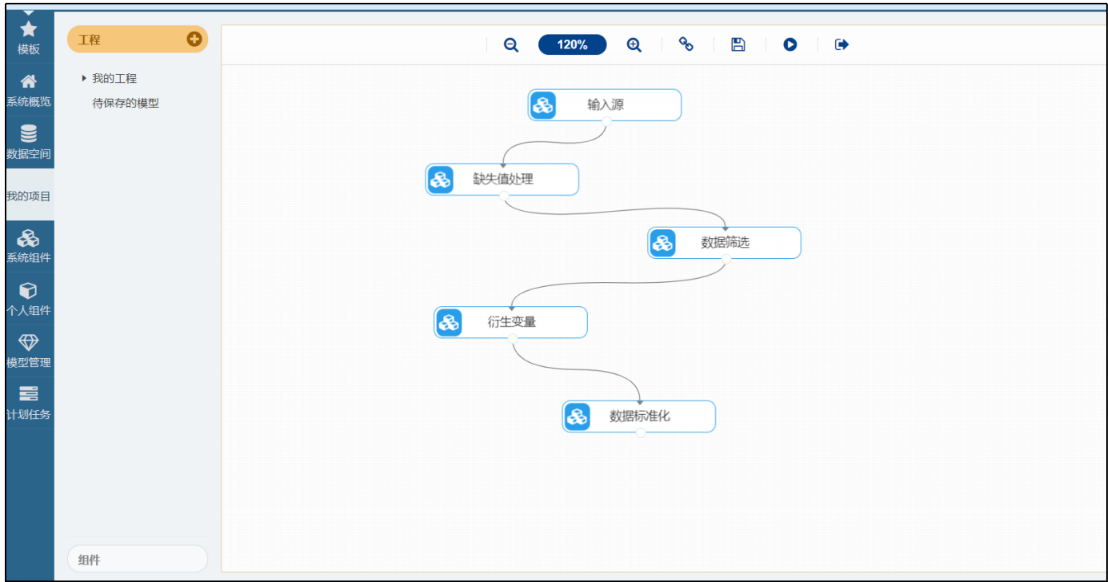Open 模型管理 in the sidebar
Viewport: 1108px width, 582px height.
pyautogui.click(x=29, y=351)
